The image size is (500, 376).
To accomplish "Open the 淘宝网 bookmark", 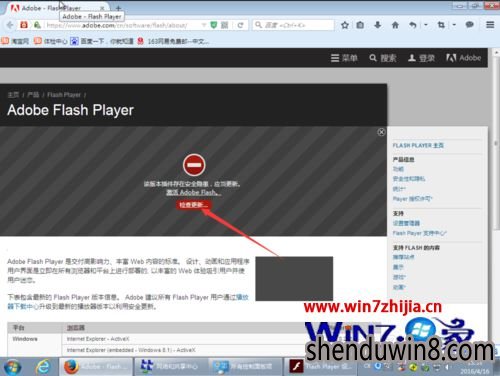I will 15,41.
